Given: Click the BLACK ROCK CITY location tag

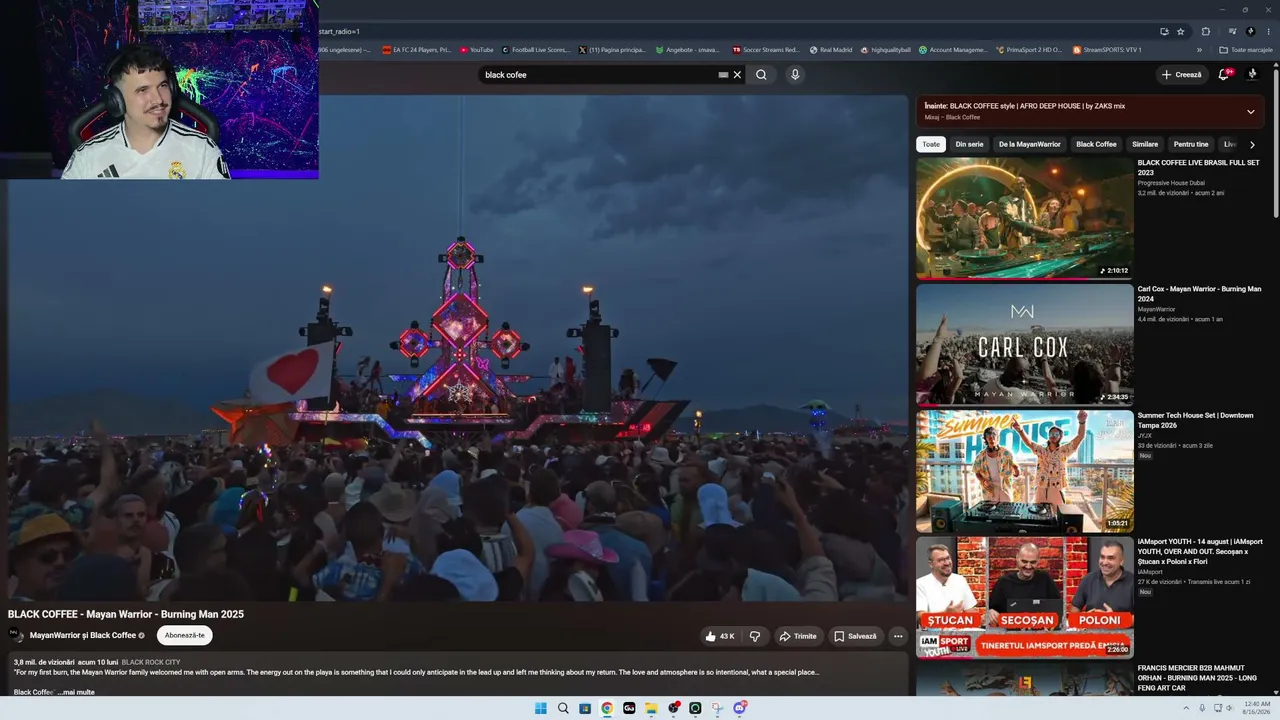Looking at the screenshot, I should [151, 662].
